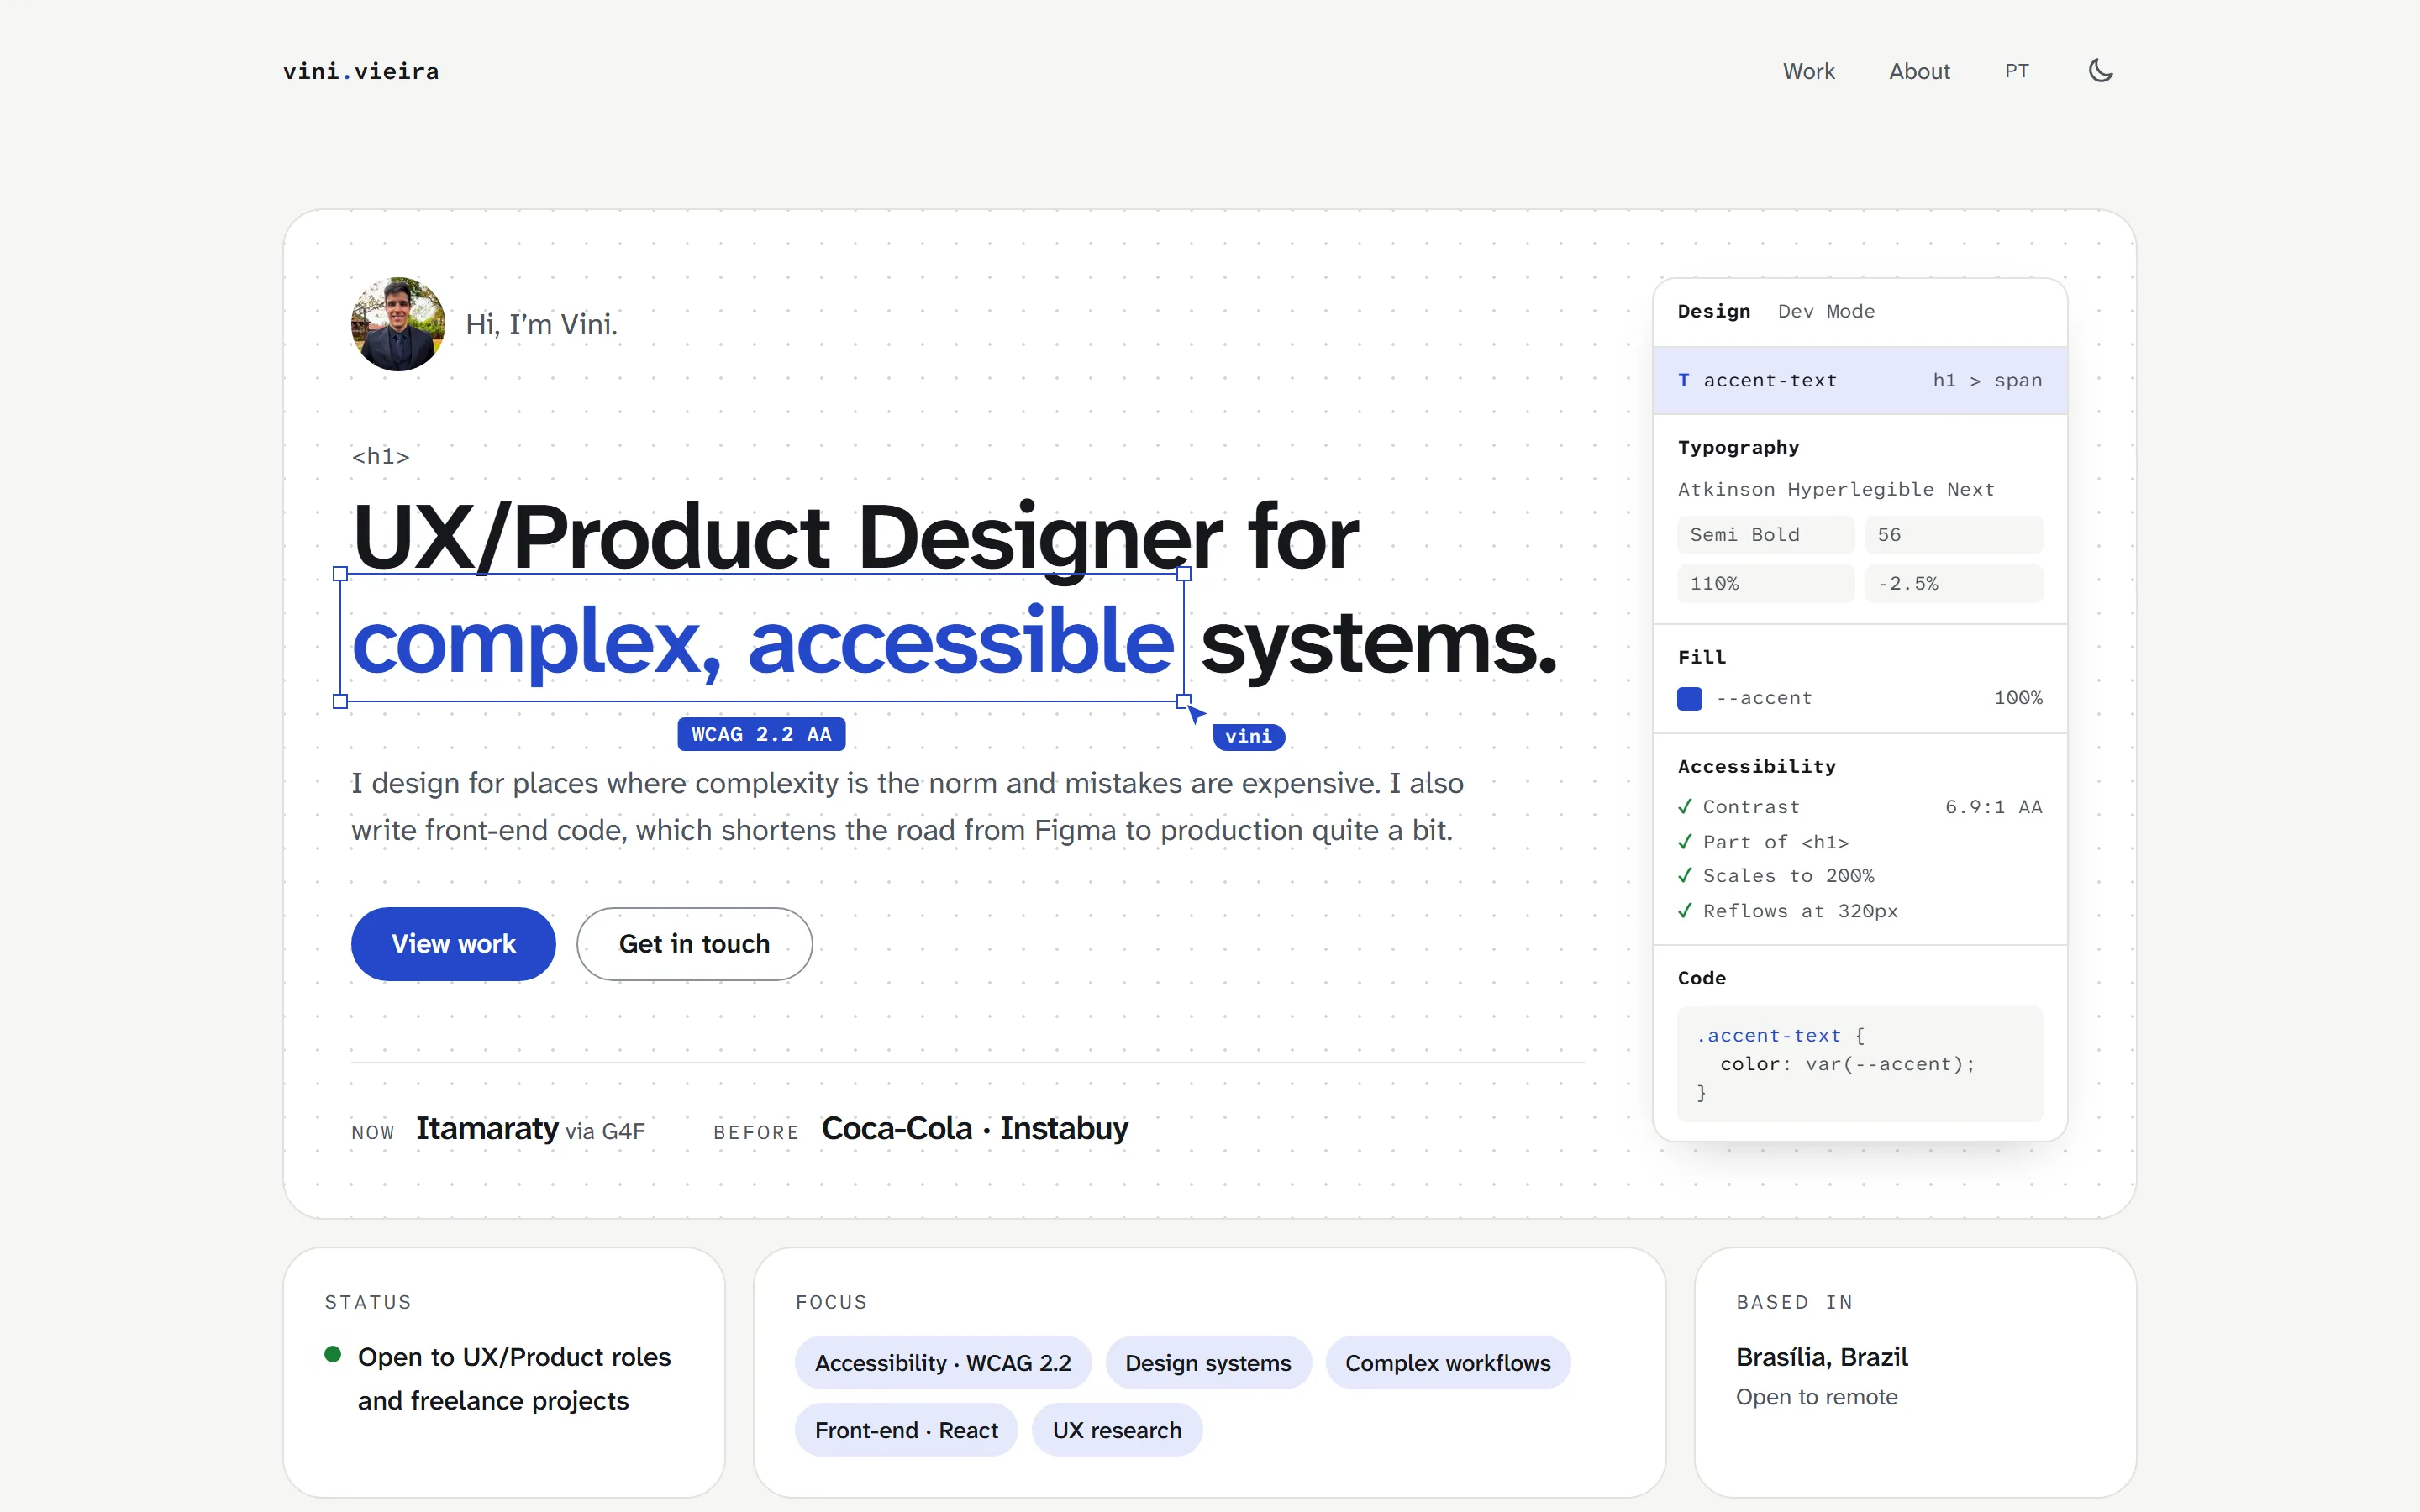2420x1512 pixels.
Task: Select the UX research chip
Action: [1116, 1430]
